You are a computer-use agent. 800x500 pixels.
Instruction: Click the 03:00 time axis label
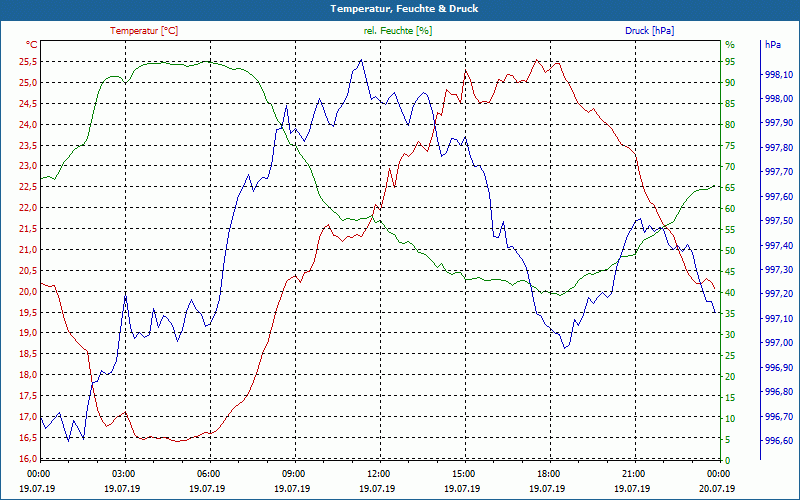pos(122,473)
